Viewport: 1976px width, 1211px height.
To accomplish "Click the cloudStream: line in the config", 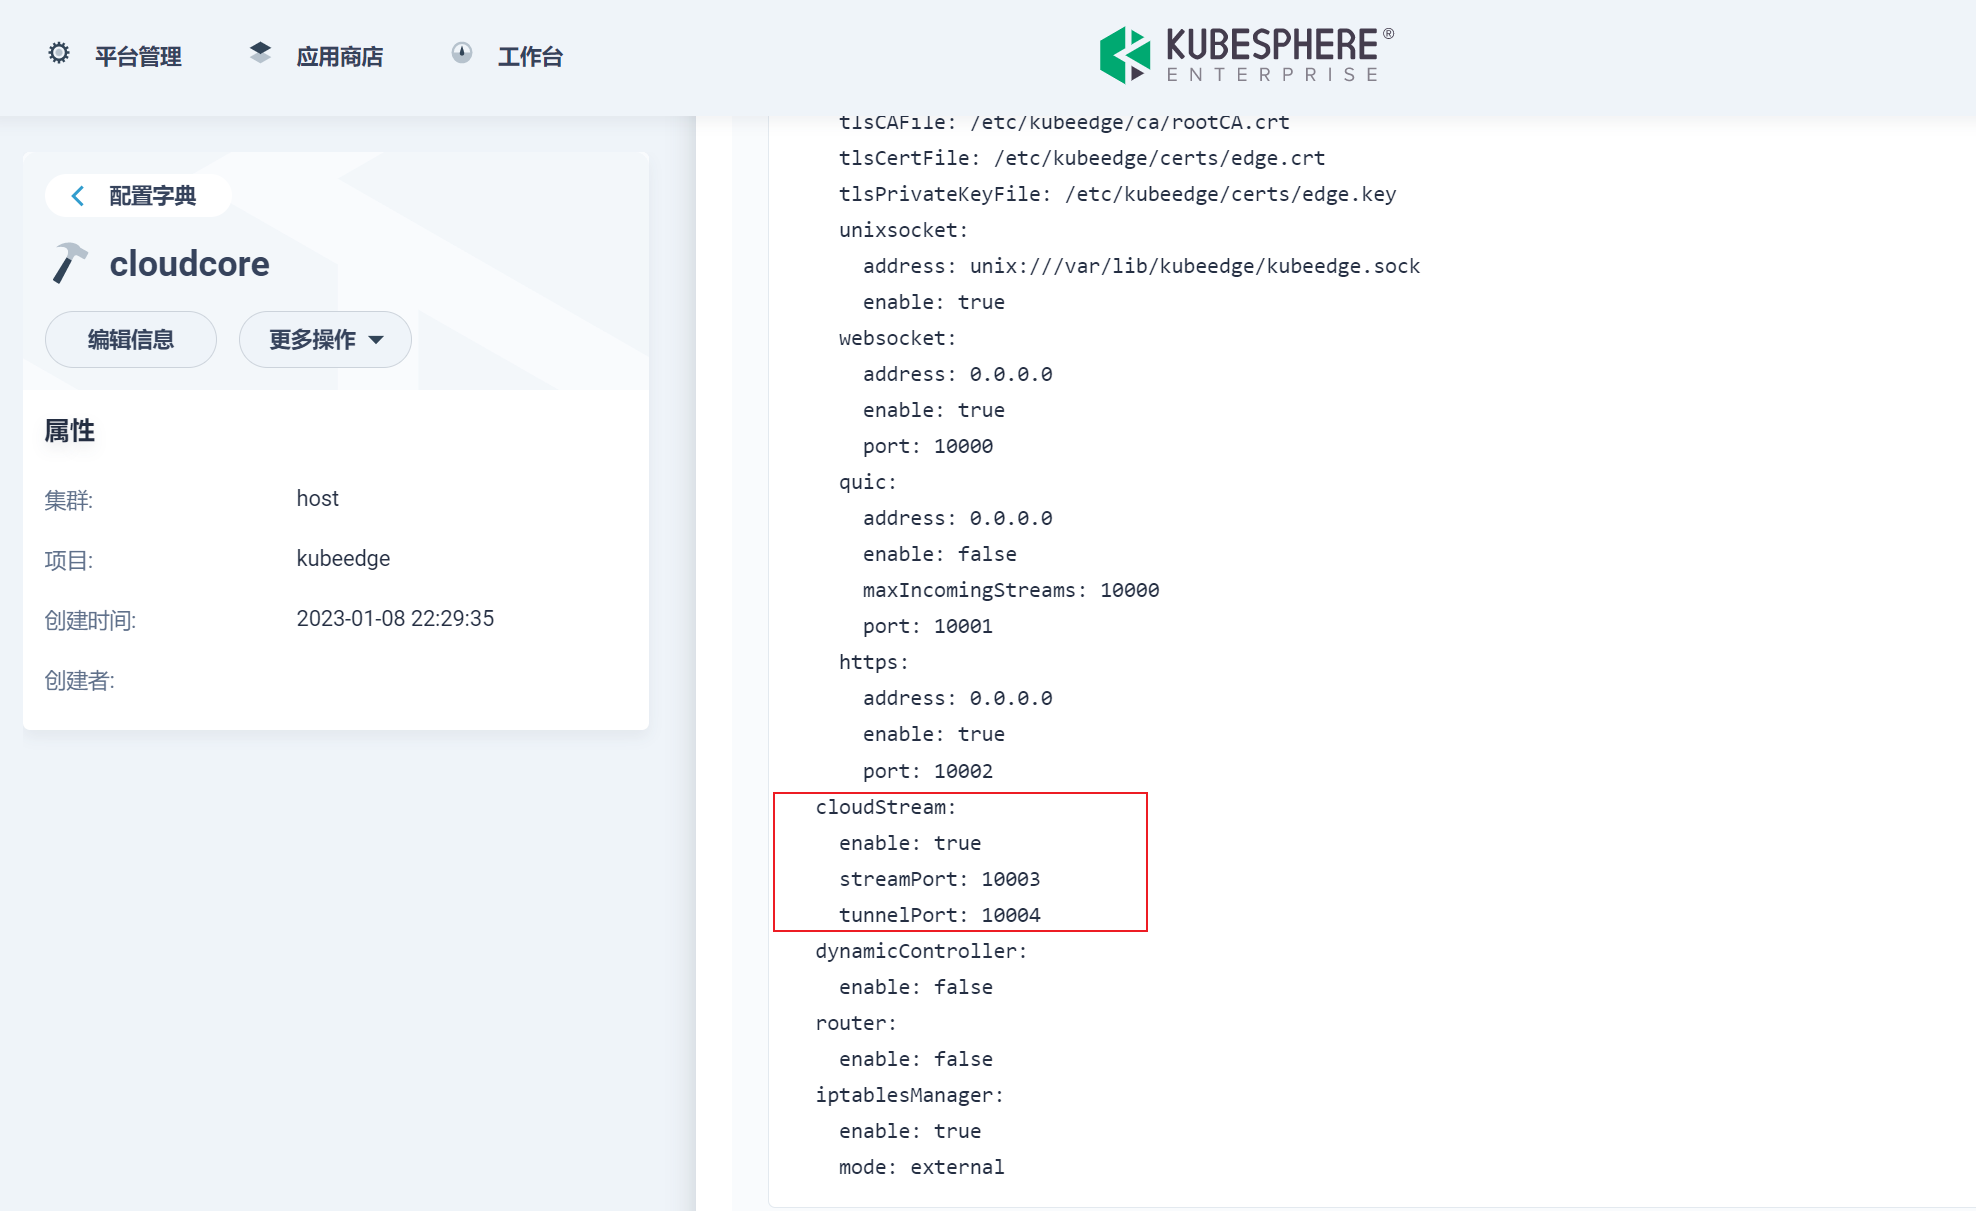I will point(885,807).
